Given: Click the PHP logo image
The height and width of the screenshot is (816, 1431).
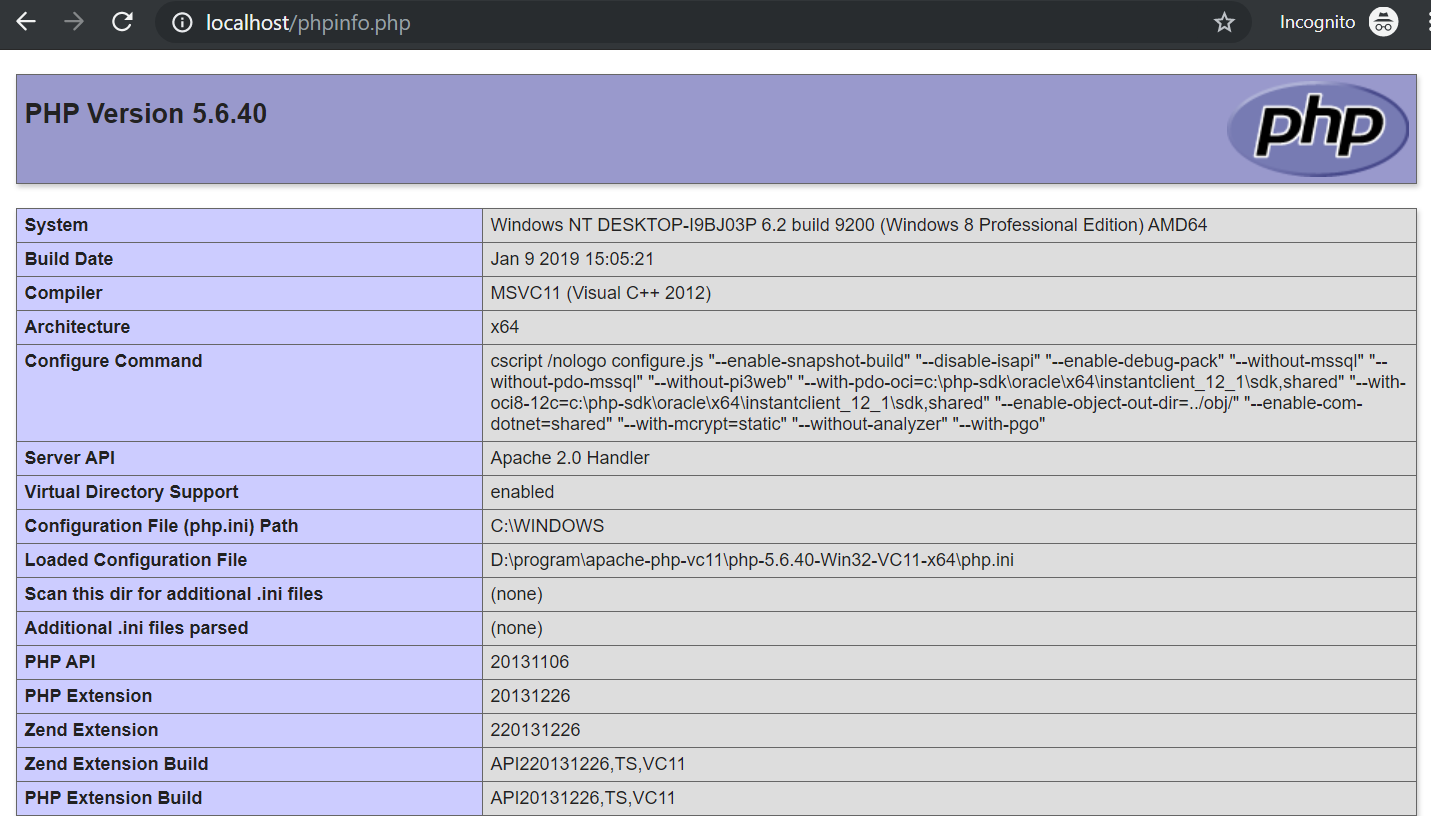Looking at the screenshot, I should tap(1318, 128).
